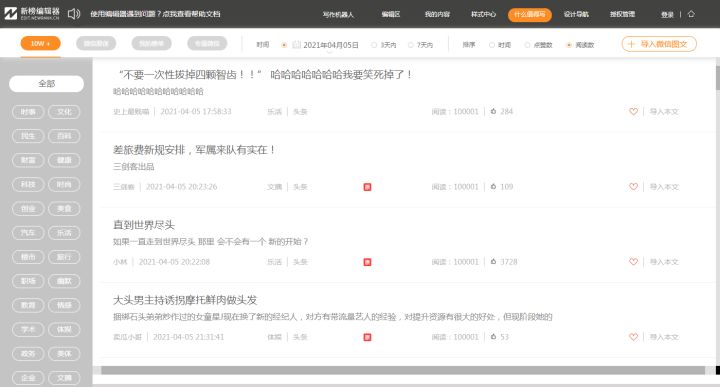Click thumbs-up icon next to 109

(494, 186)
